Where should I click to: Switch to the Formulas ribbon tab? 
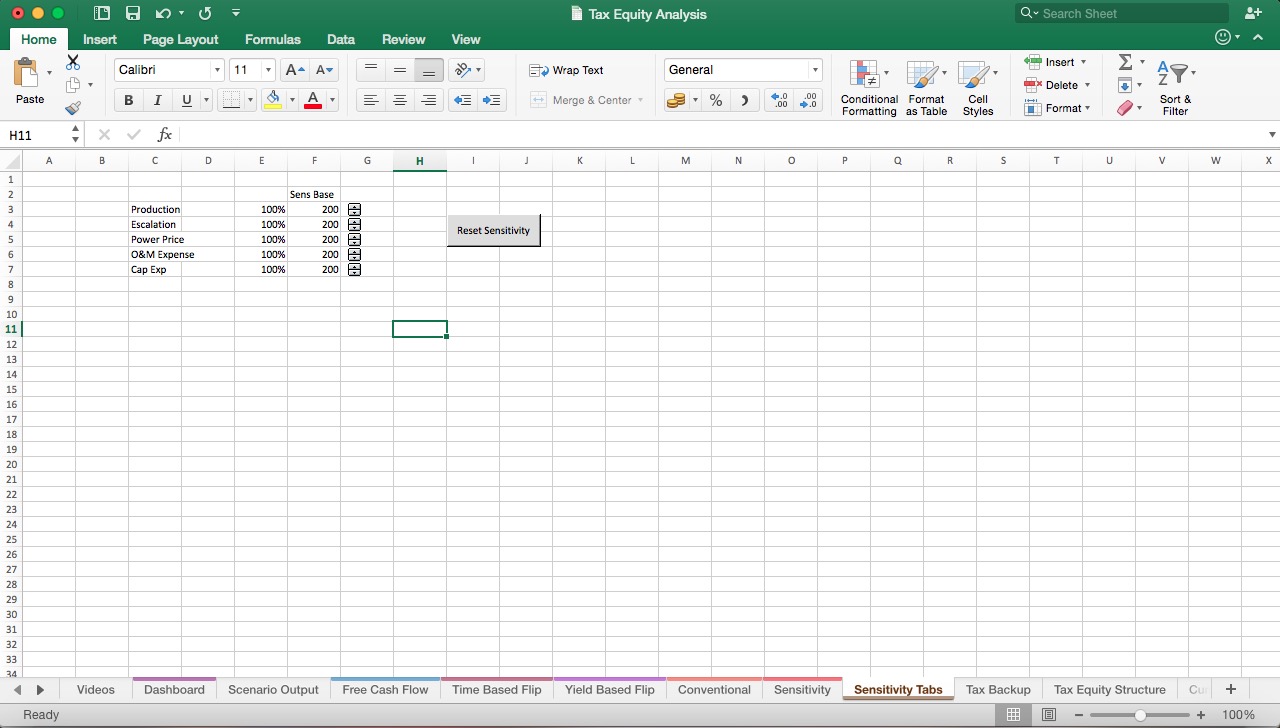coord(272,39)
